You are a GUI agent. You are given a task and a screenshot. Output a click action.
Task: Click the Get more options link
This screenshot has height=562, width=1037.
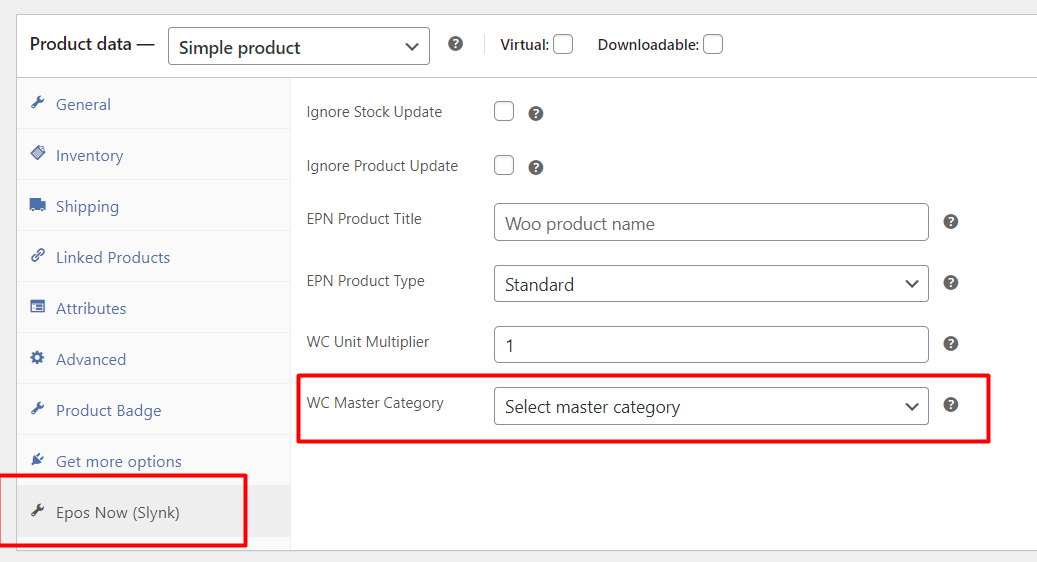[x=118, y=462]
